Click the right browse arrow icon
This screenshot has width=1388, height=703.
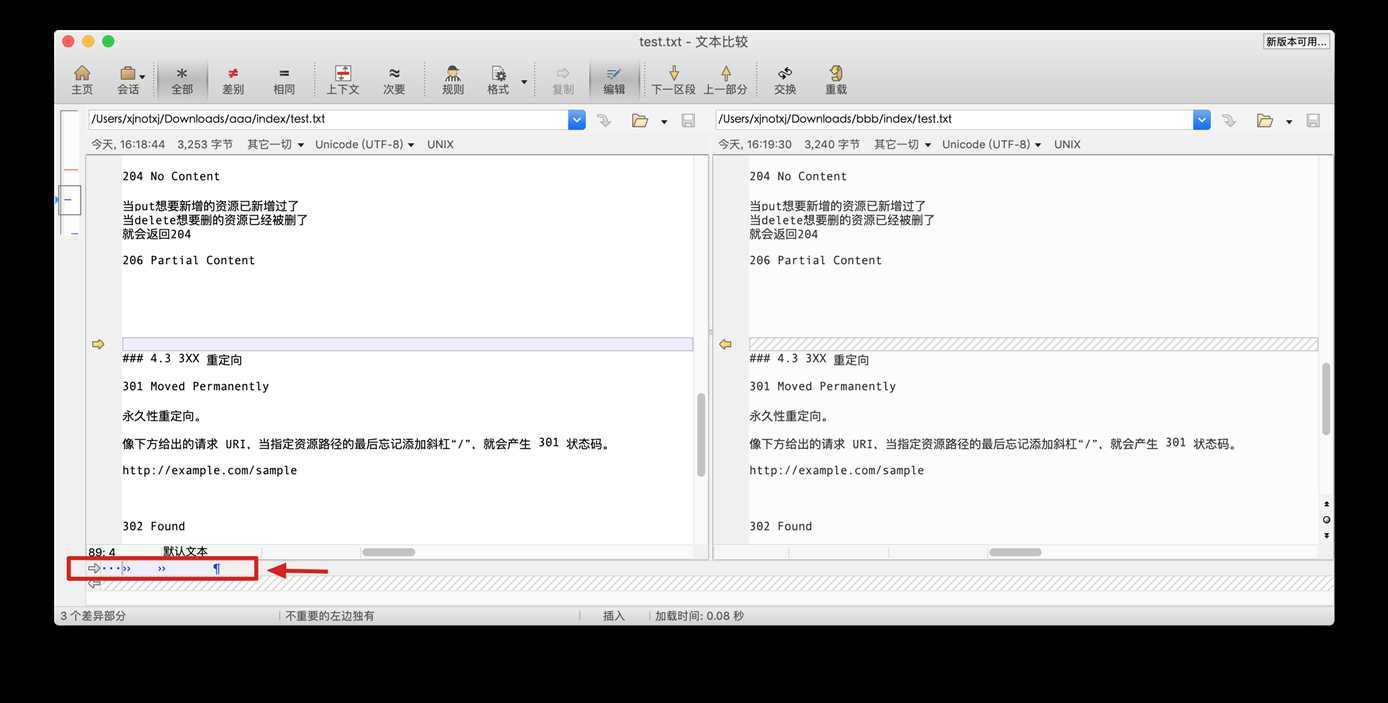1229,120
